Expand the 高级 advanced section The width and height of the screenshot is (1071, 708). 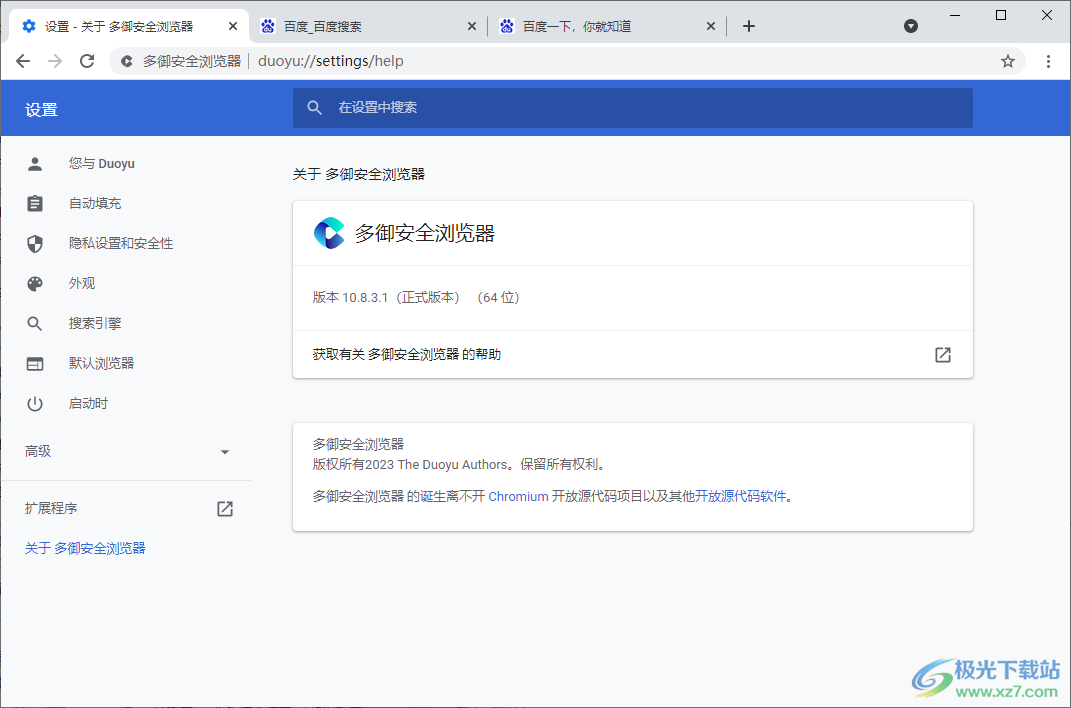coord(126,451)
